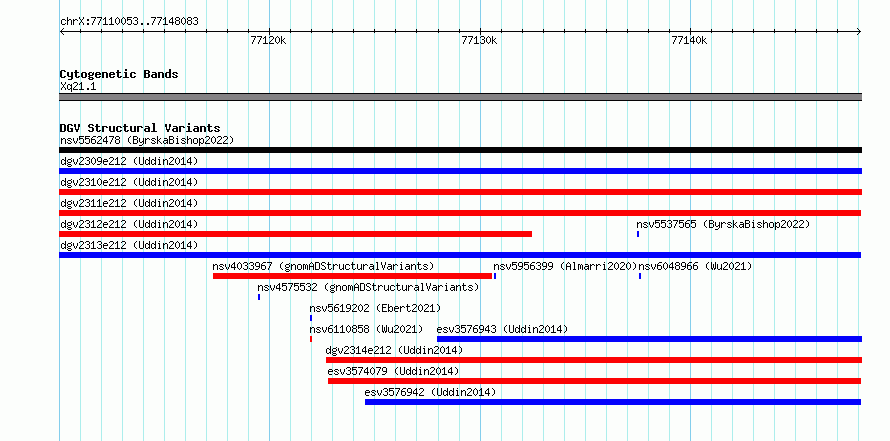The image size is (890, 441).
Task: Click the DGV Structural Variants track title
Action: click(140, 128)
